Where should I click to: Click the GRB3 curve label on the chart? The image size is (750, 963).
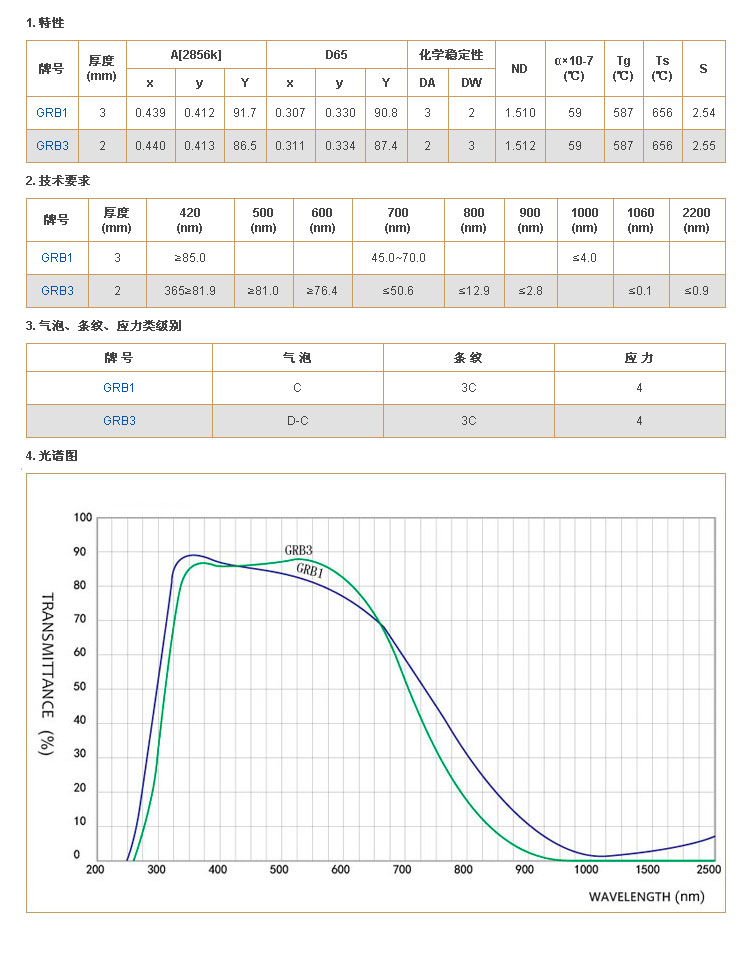pos(298,550)
